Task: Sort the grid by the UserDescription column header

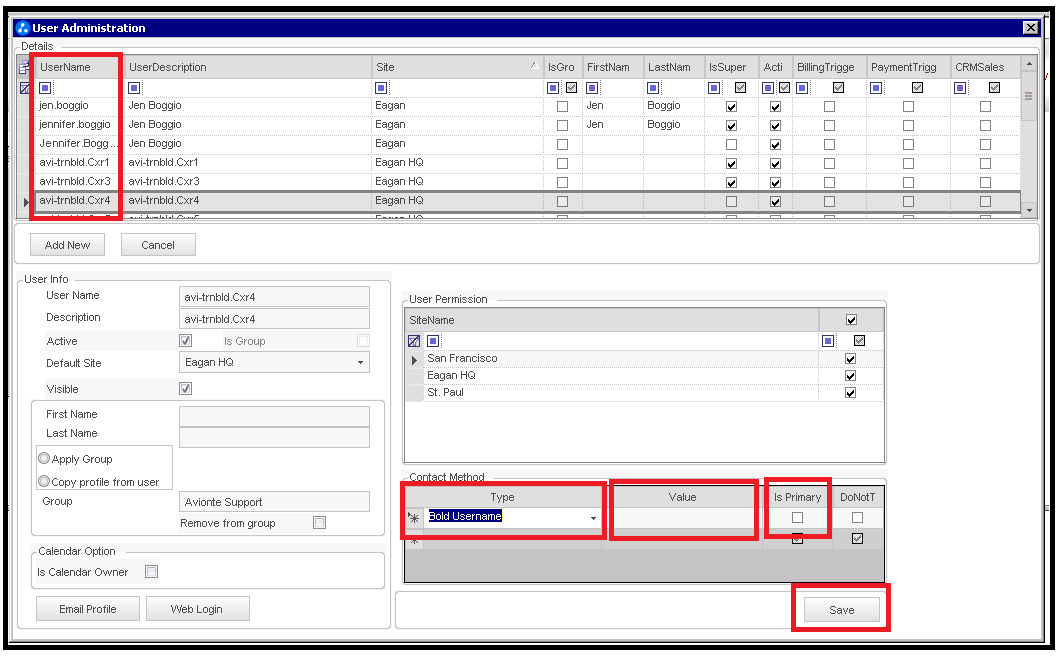Action: point(247,67)
